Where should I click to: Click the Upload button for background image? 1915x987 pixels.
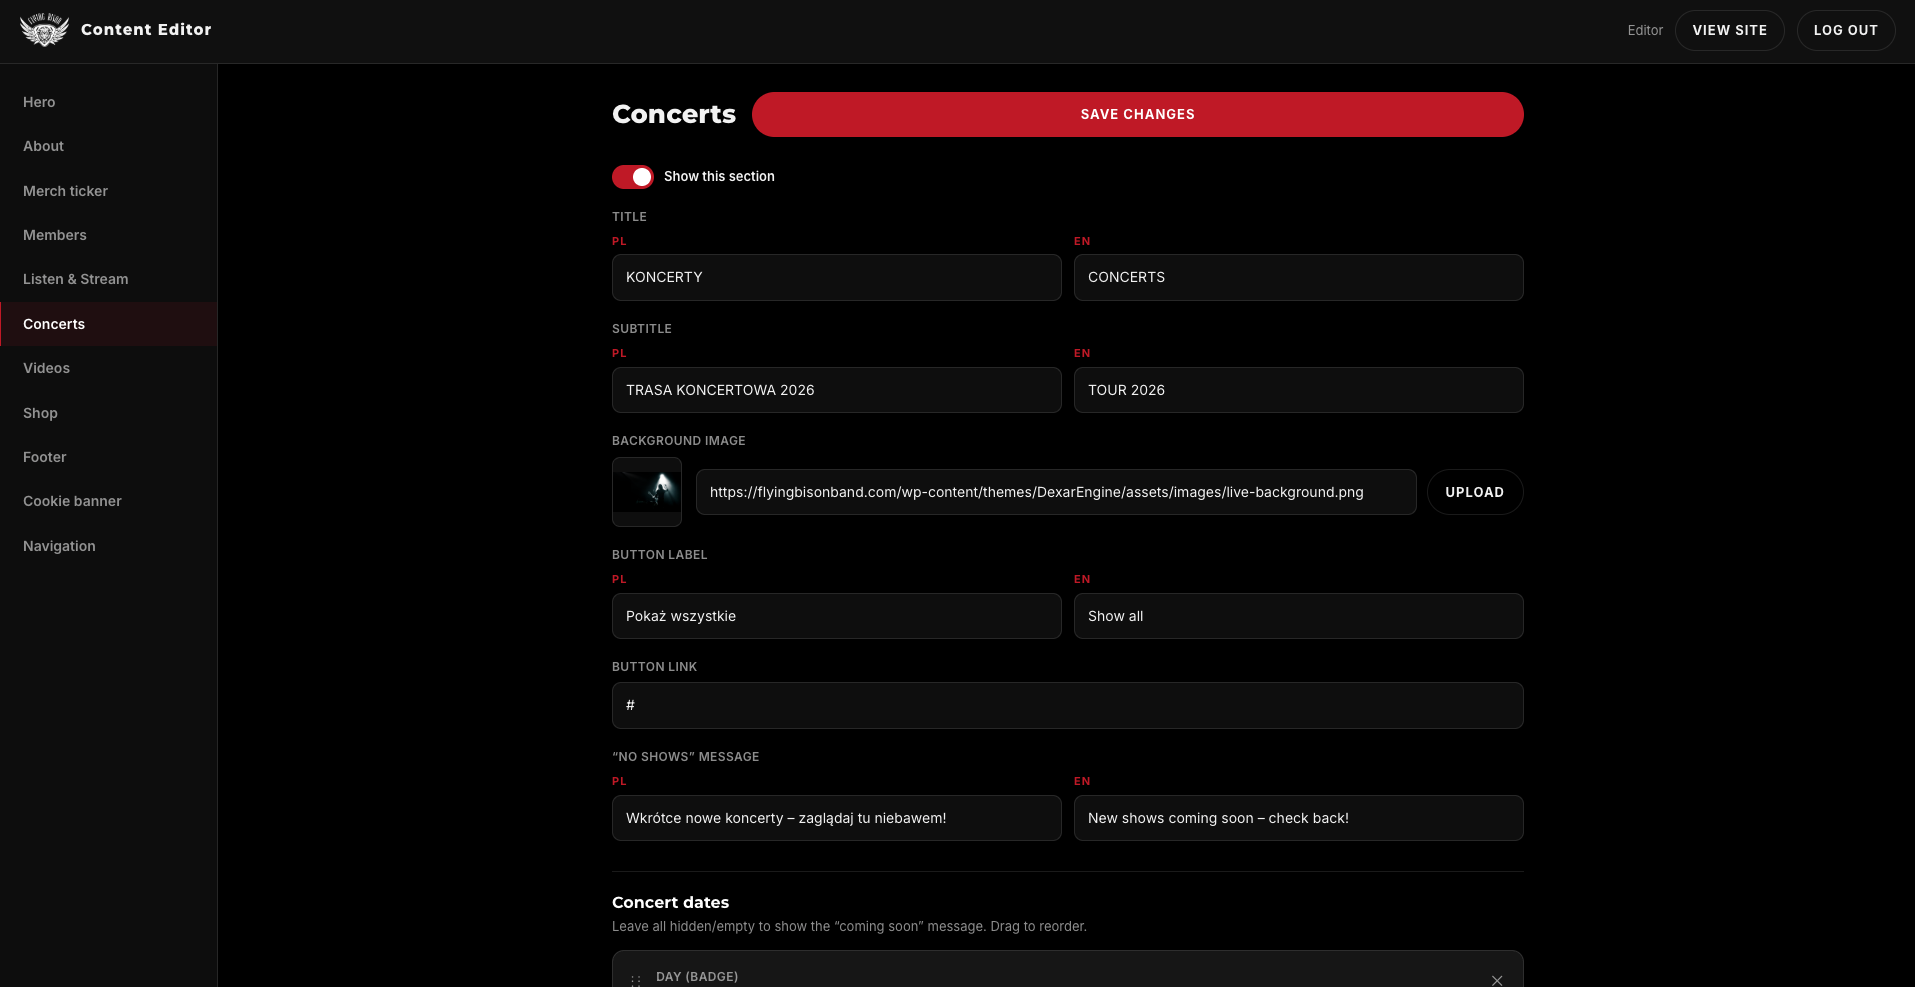point(1475,492)
